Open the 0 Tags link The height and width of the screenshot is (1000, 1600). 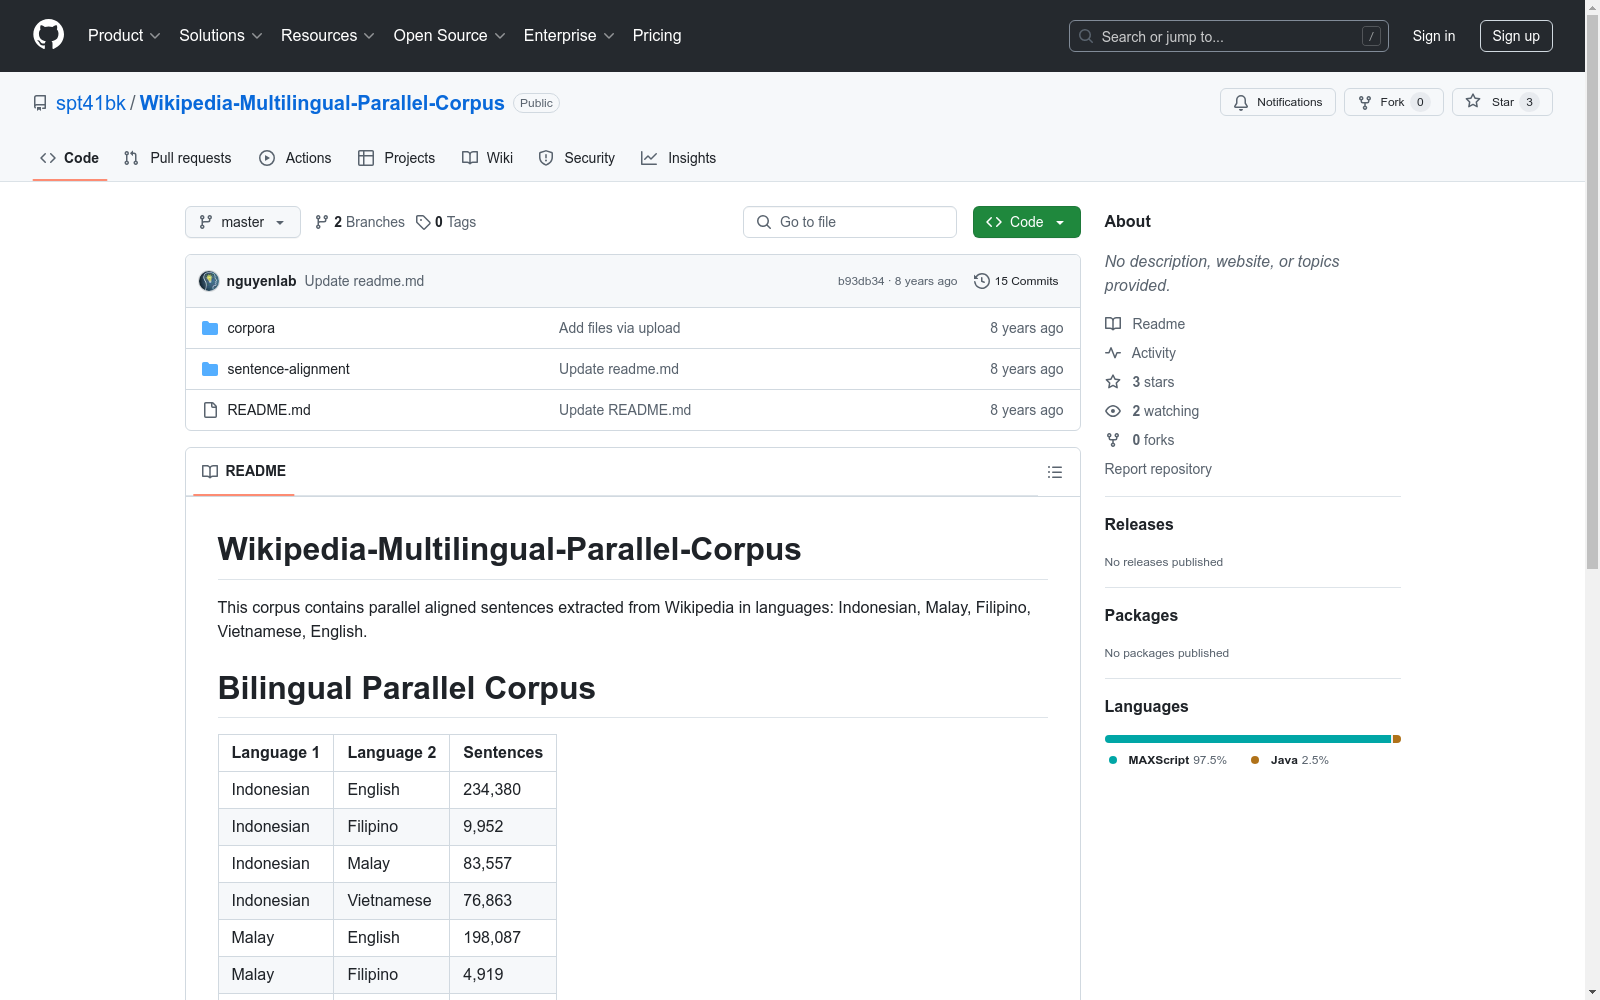446,222
